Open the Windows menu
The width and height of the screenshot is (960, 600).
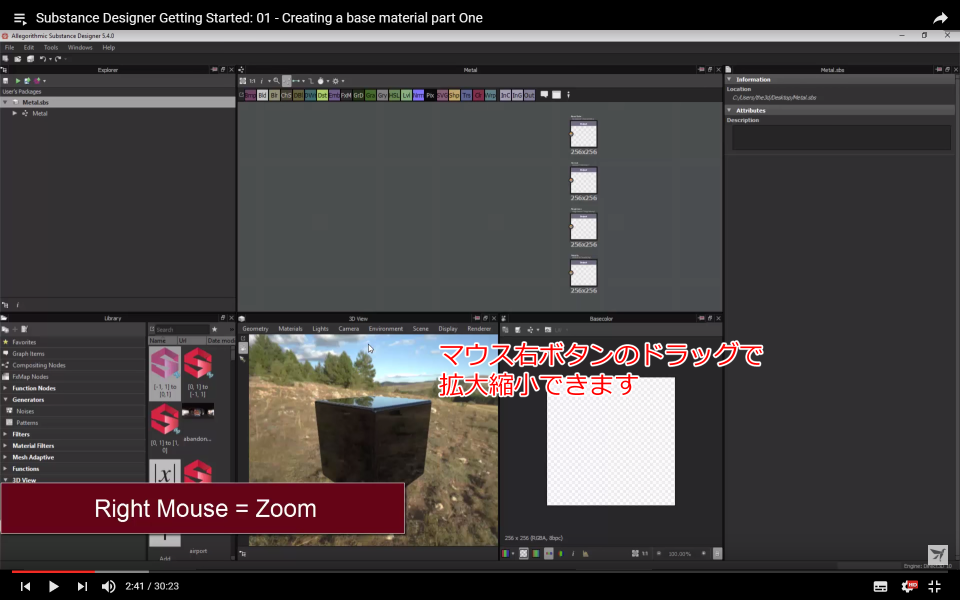[80, 47]
